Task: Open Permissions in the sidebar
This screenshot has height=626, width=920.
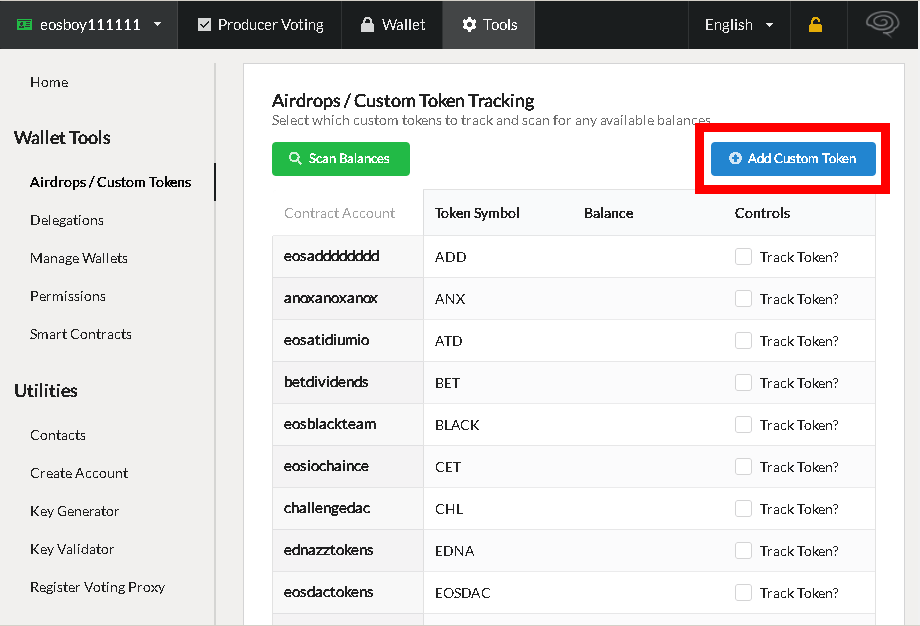Action: [68, 296]
